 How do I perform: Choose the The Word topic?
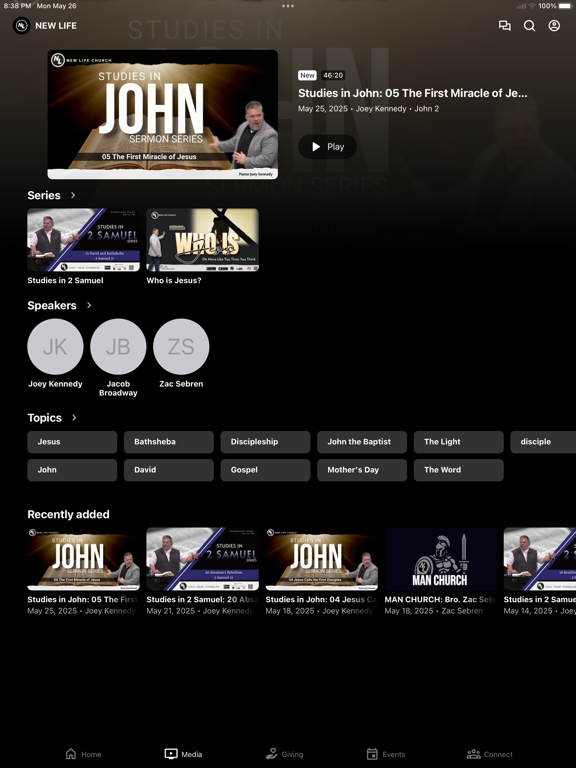(458, 470)
